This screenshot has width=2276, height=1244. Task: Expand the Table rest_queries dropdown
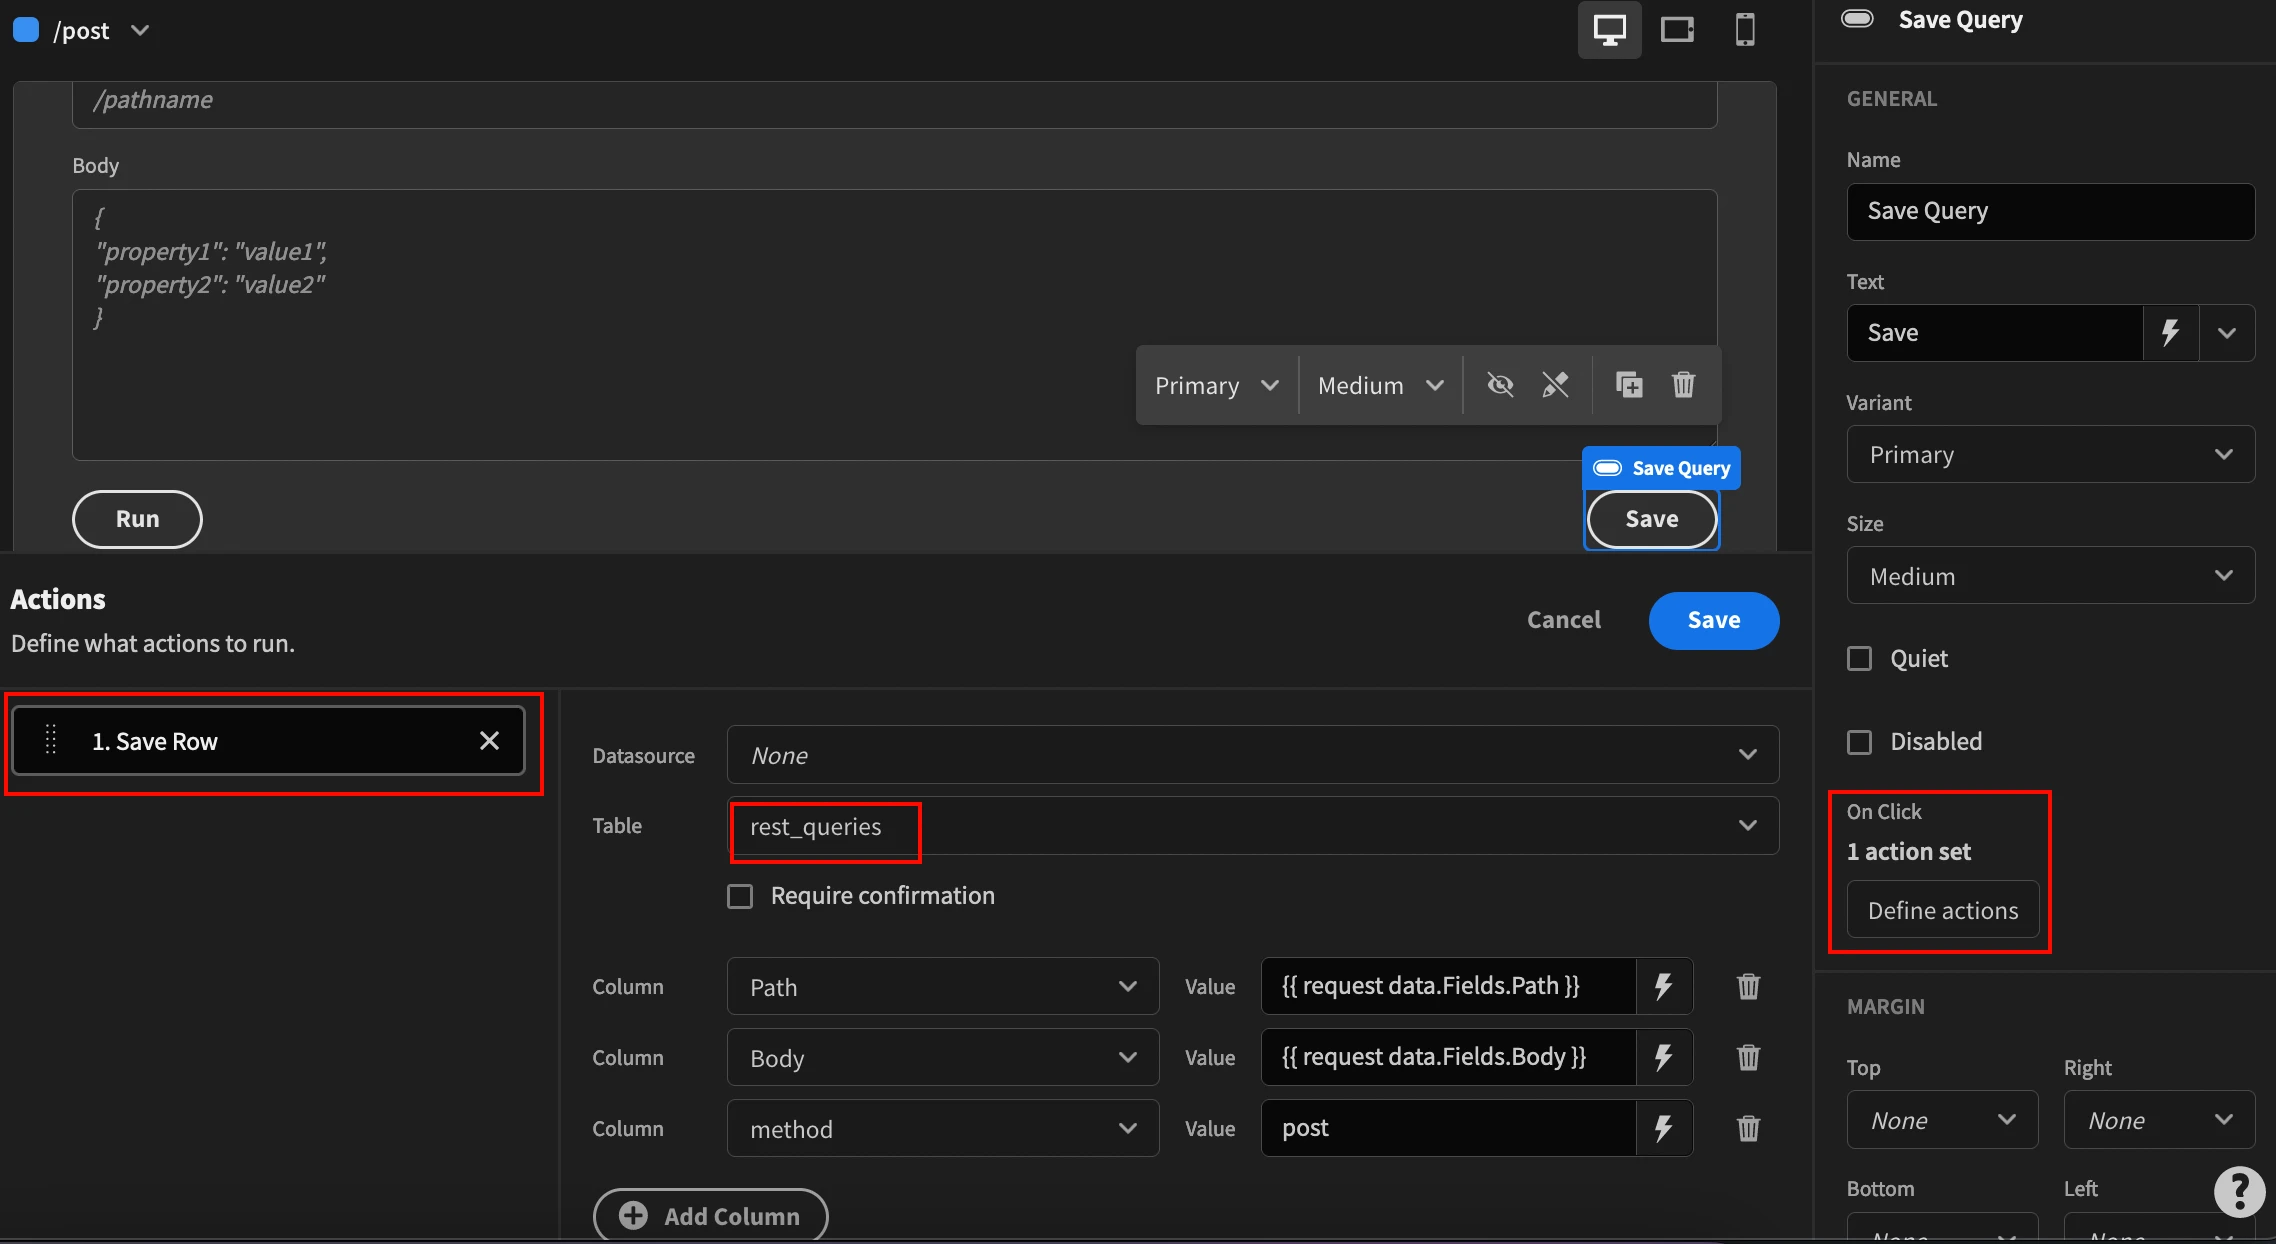tap(1253, 826)
